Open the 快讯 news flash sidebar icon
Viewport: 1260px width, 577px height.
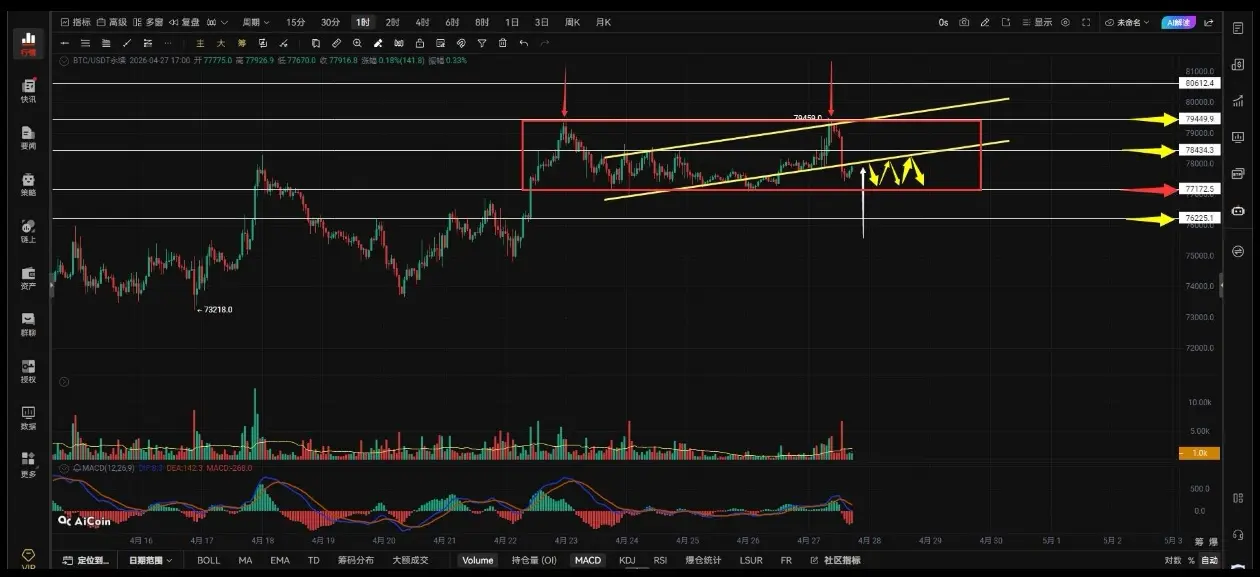(x=28, y=91)
